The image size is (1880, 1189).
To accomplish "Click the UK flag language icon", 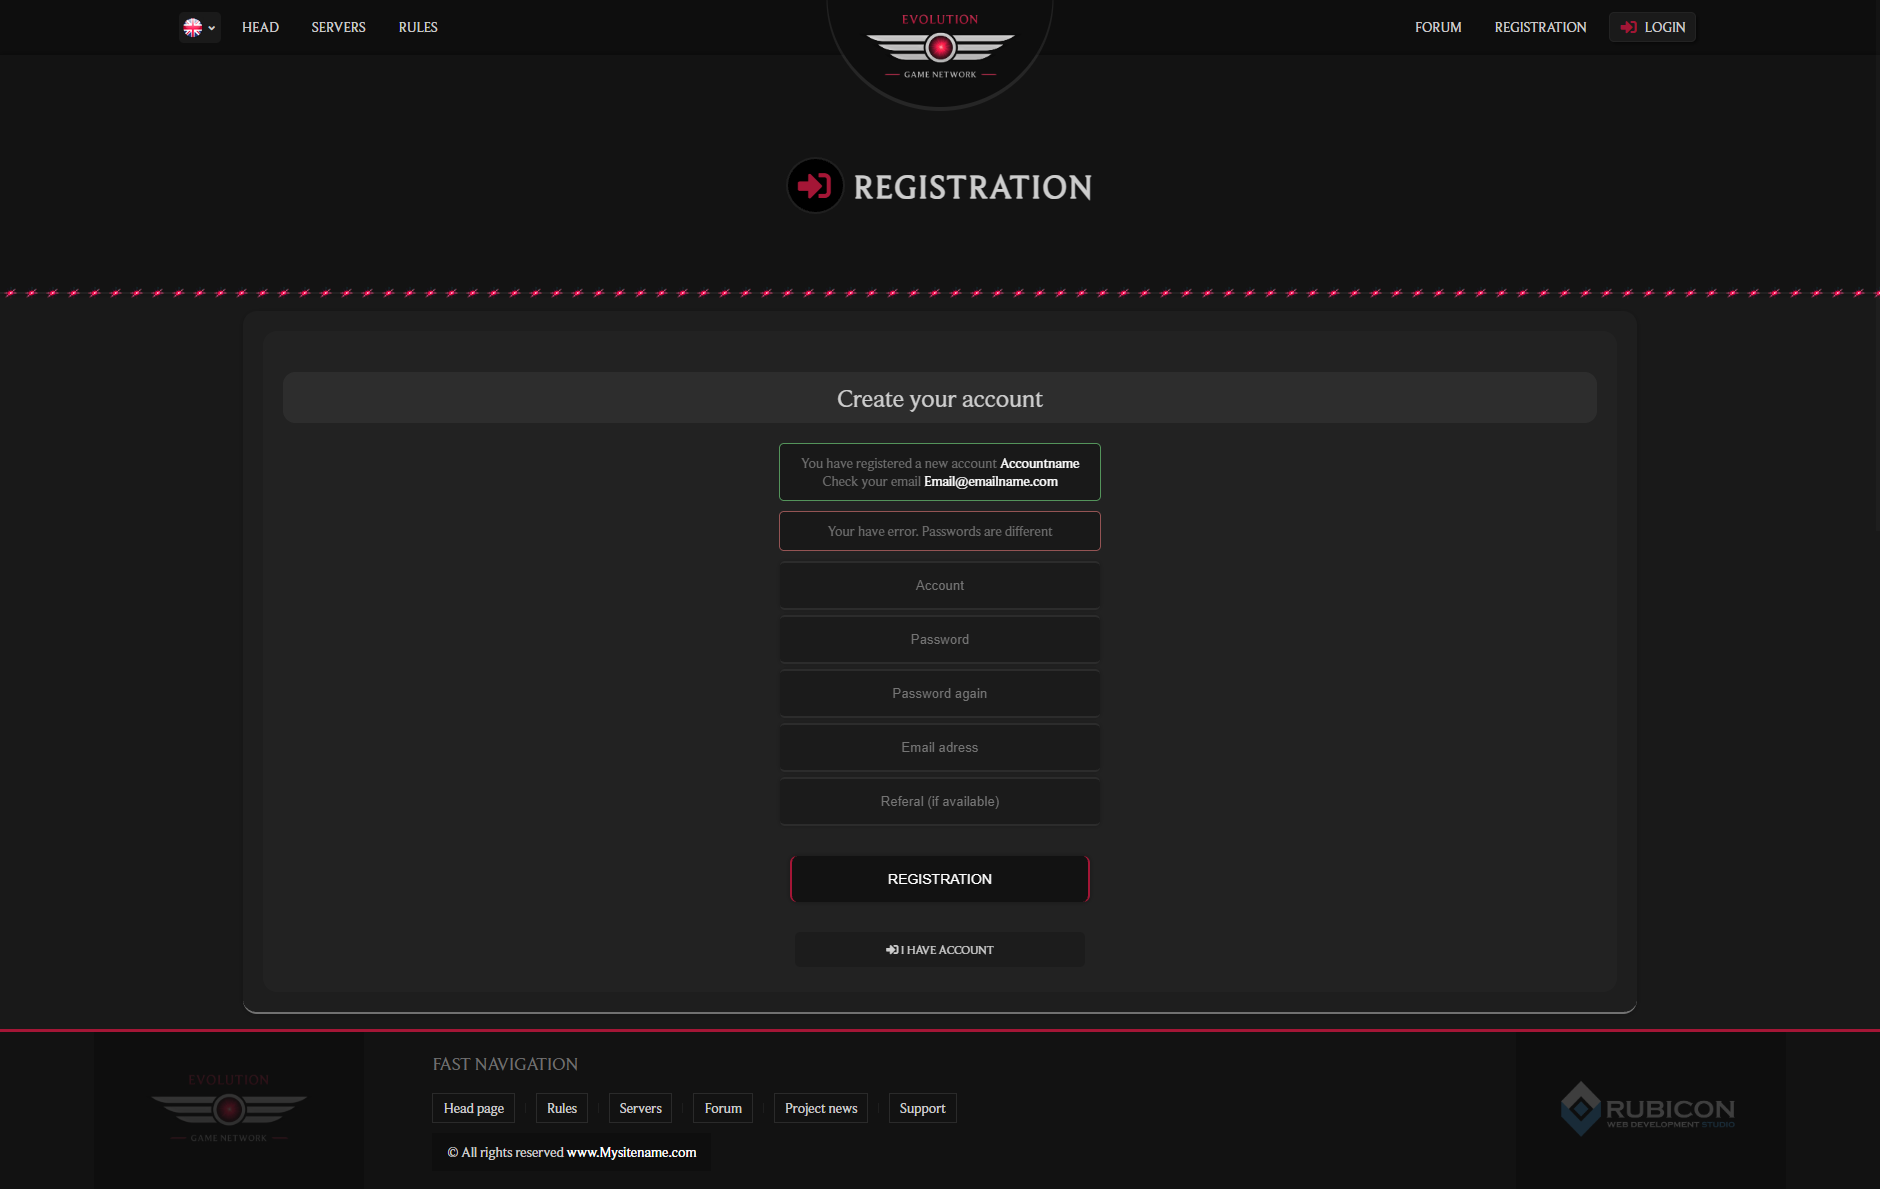I will point(194,27).
